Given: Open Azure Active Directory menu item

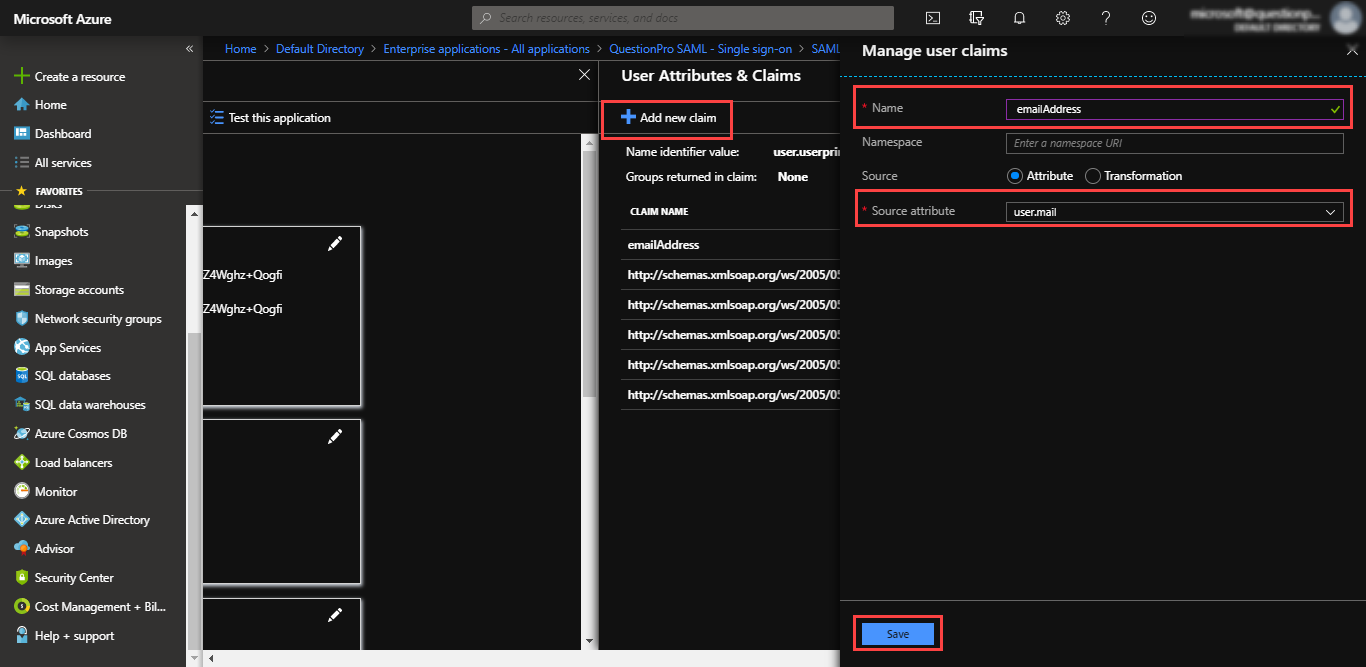Looking at the screenshot, I should point(92,520).
